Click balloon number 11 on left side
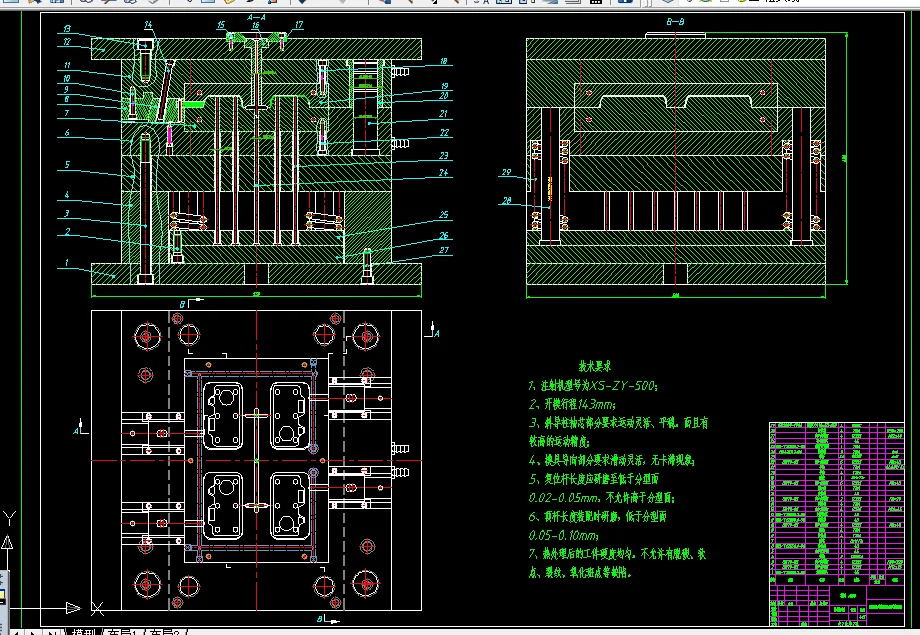 click(67, 65)
